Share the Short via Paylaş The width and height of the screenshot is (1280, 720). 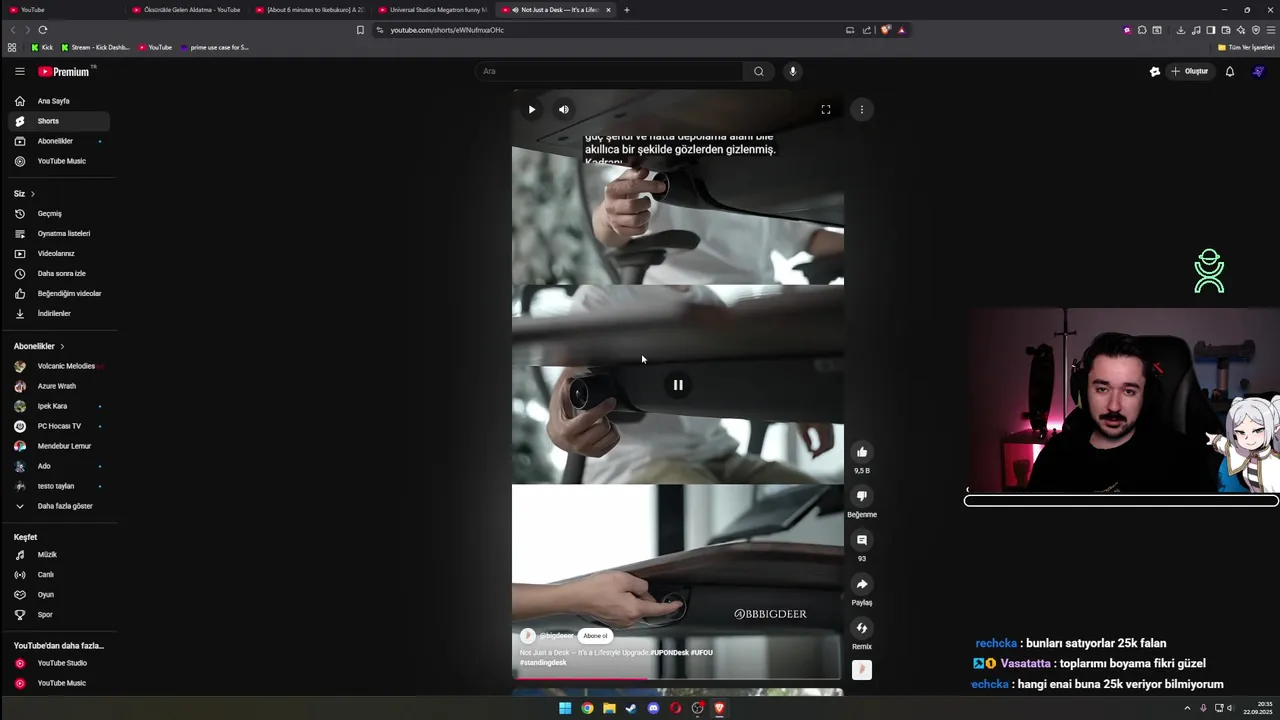pos(862,584)
